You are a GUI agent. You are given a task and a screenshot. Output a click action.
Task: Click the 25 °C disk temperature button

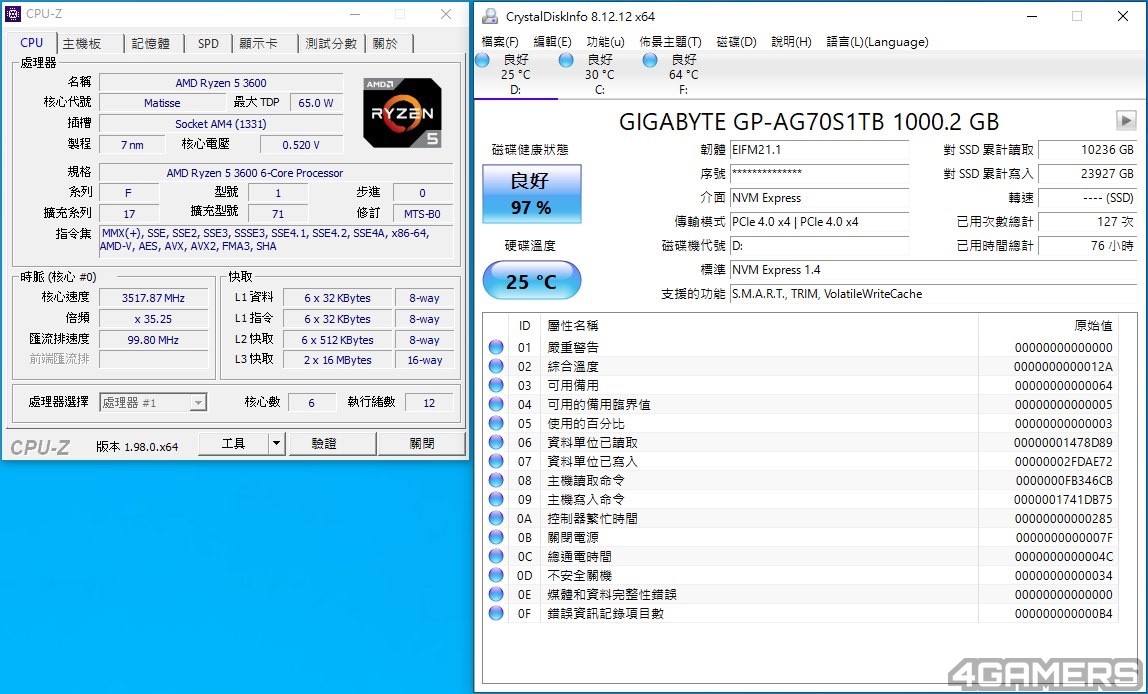[x=532, y=281]
